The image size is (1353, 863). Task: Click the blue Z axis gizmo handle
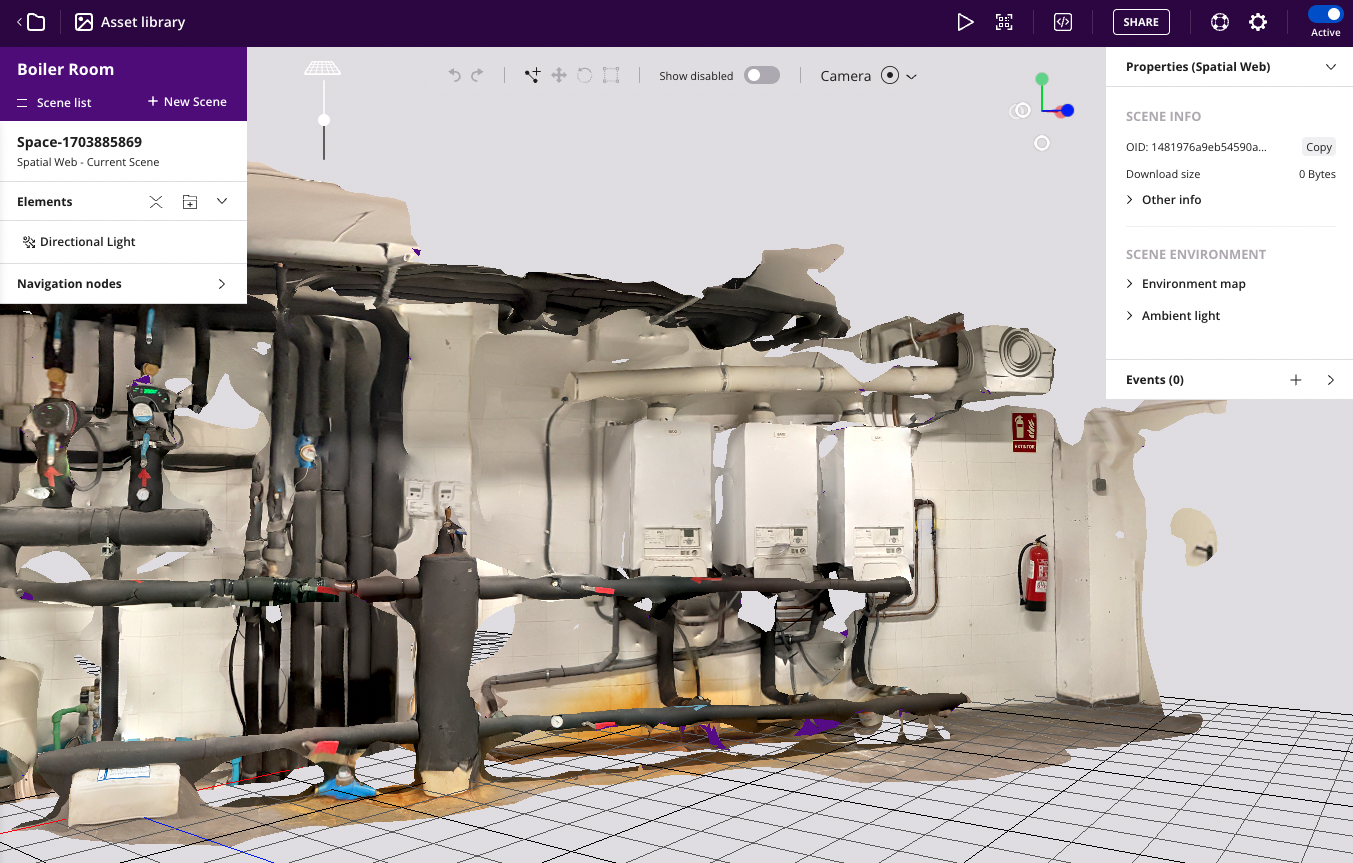click(x=1067, y=110)
